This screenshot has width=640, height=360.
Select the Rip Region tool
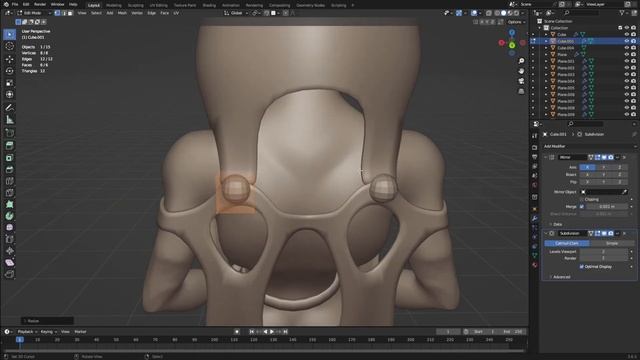pyautogui.click(x=9, y=274)
